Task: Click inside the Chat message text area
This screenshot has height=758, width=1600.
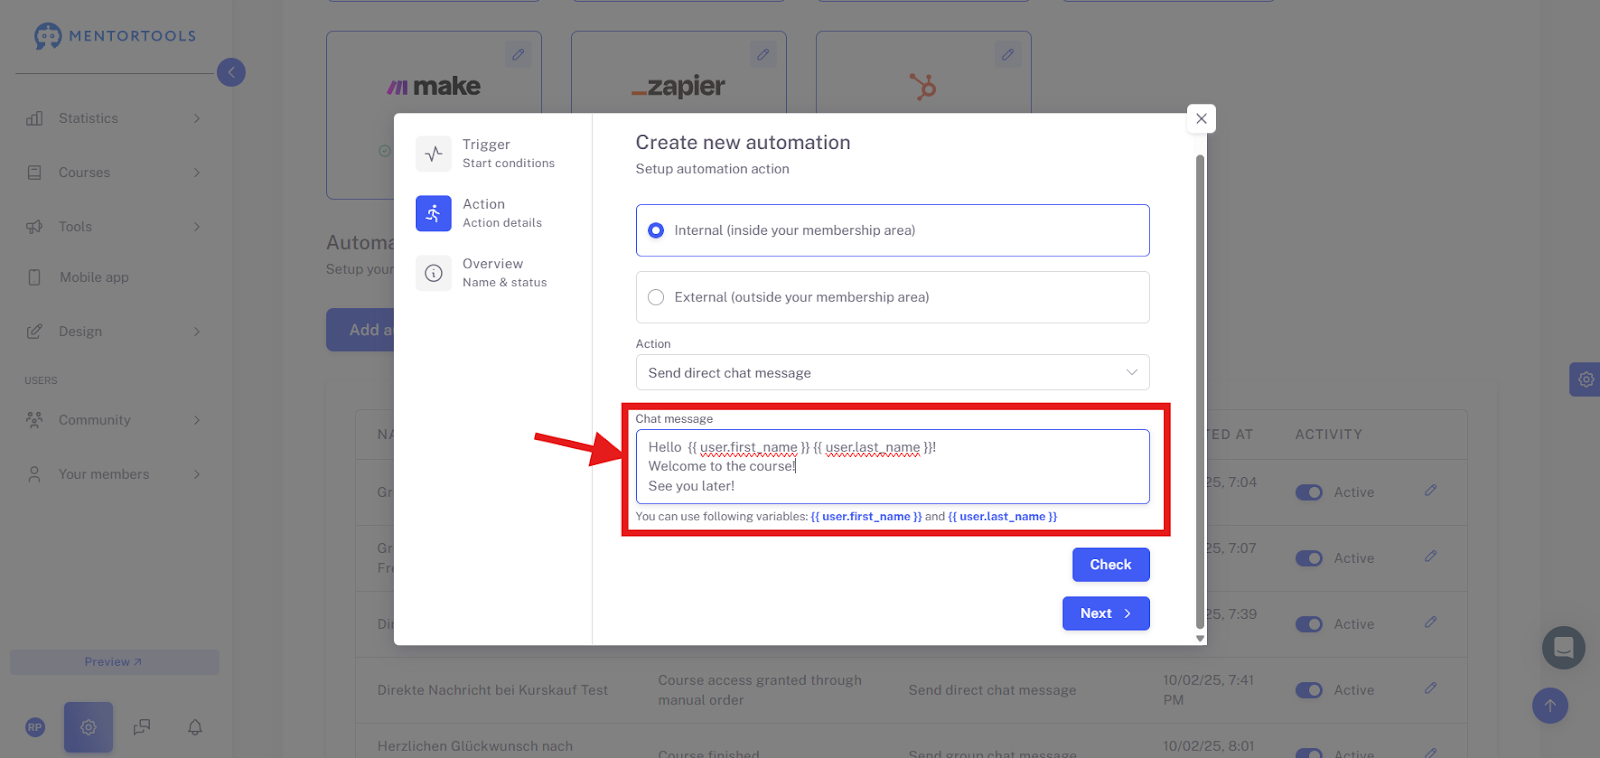Action: click(892, 467)
